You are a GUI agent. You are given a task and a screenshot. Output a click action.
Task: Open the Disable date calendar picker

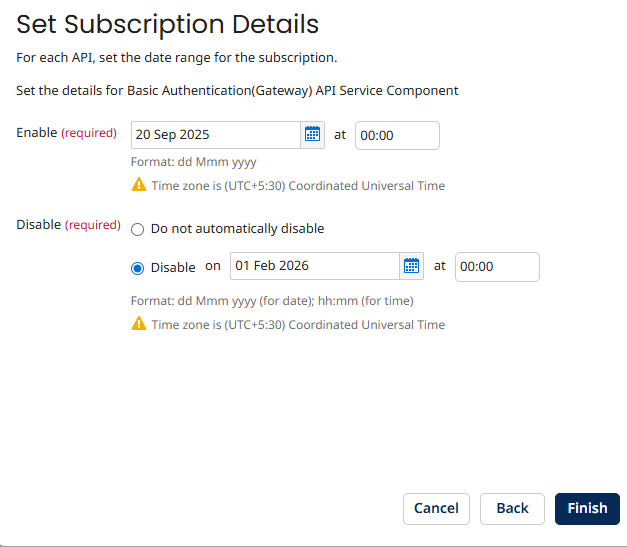coord(411,266)
